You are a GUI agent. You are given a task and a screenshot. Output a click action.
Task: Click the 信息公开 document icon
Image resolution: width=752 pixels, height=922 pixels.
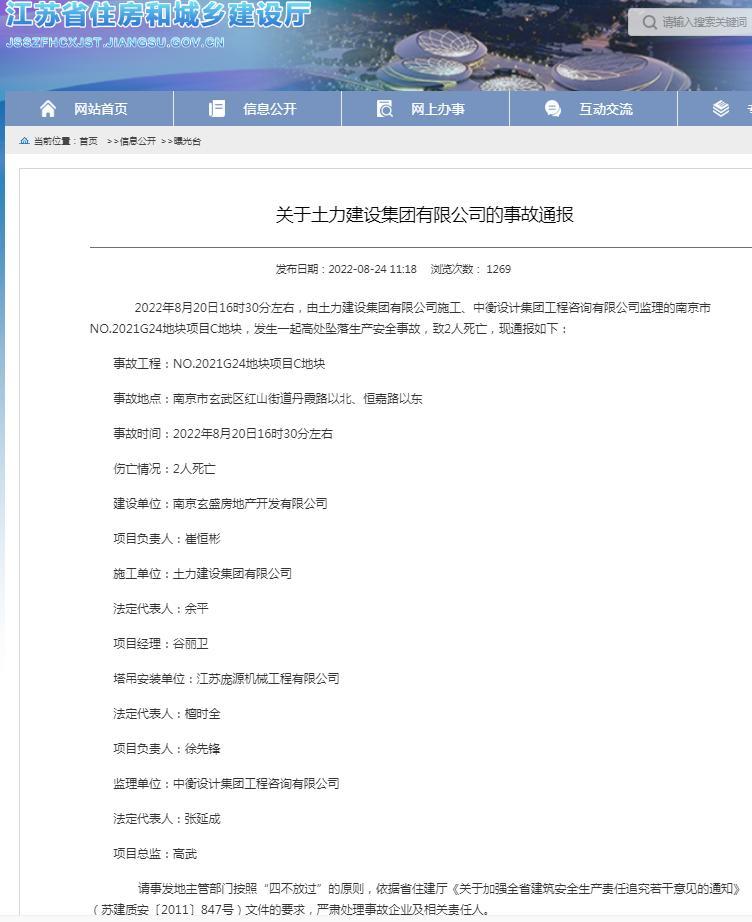click(x=216, y=109)
